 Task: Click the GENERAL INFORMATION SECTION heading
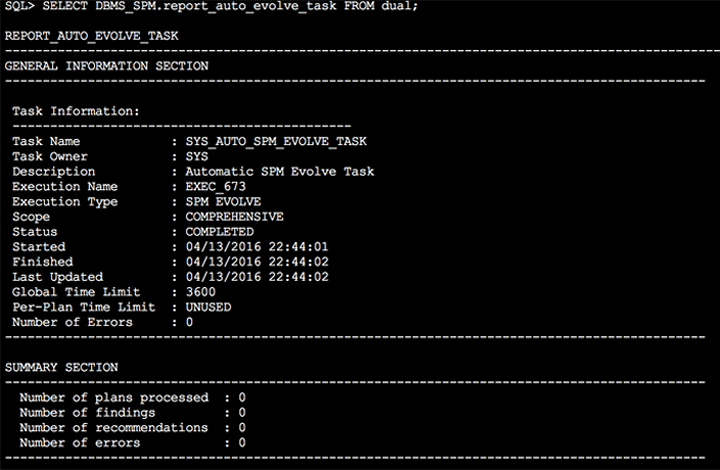point(107,66)
